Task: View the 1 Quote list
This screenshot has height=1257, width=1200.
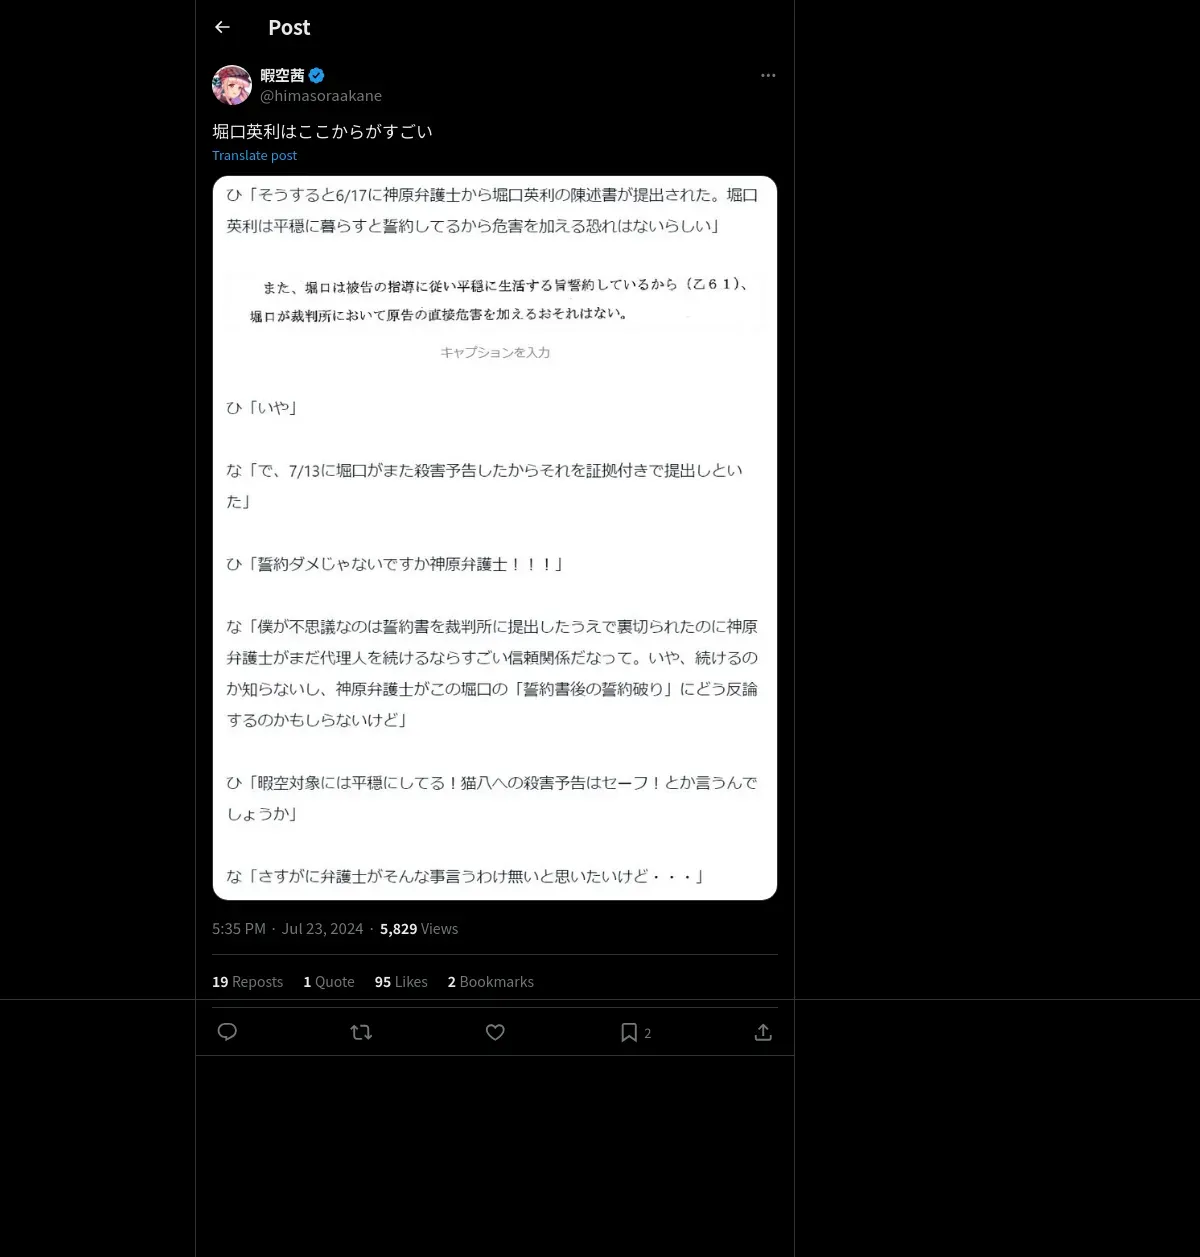Action: point(329,982)
